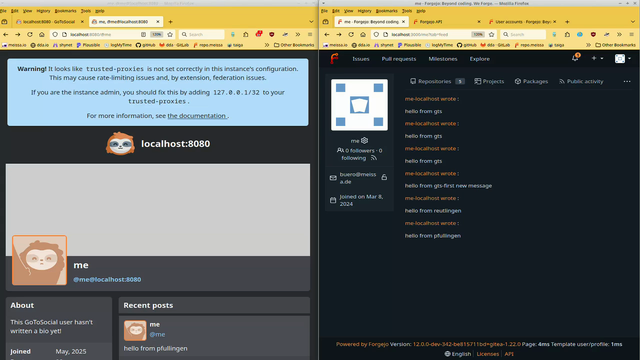Open View menu in right Firefox menu bar
The height and width of the screenshot is (360, 640).
(348, 11)
